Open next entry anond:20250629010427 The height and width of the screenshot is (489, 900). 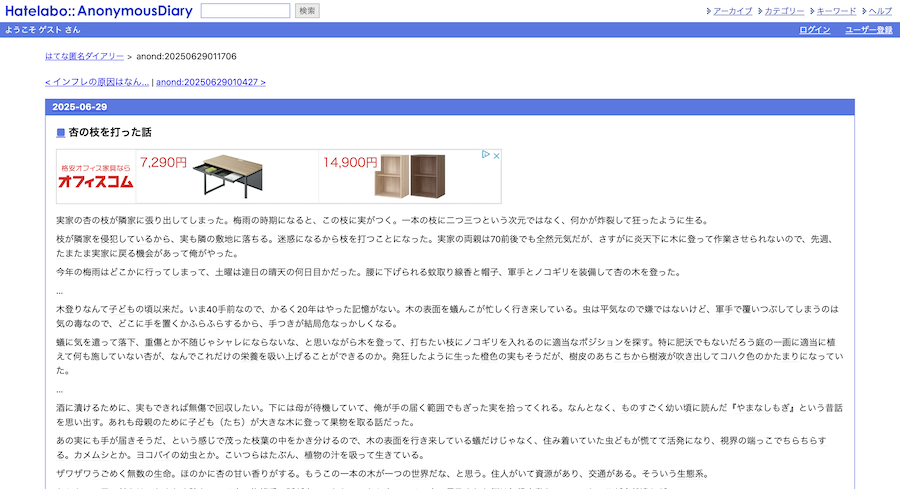(211, 82)
